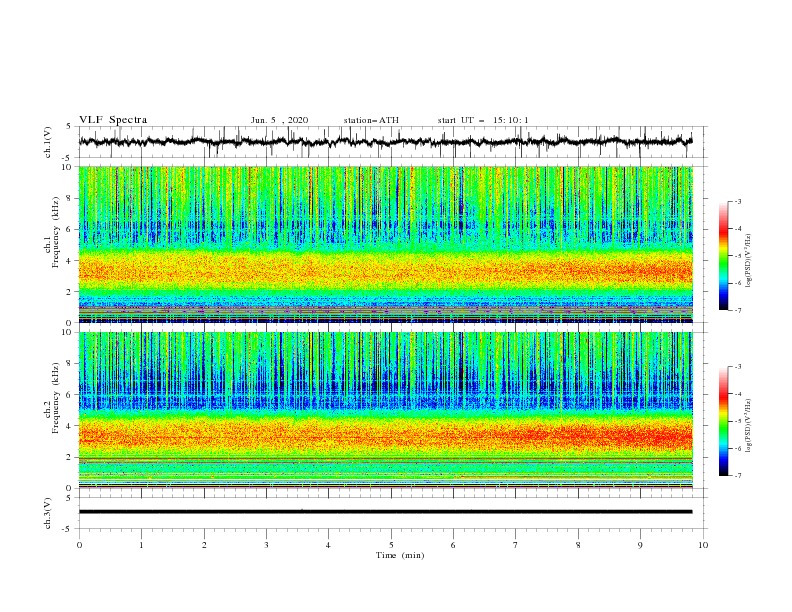Click the "start UT = 15:10:1" label
The width and height of the screenshot is (792, 612).
point(483,120)
